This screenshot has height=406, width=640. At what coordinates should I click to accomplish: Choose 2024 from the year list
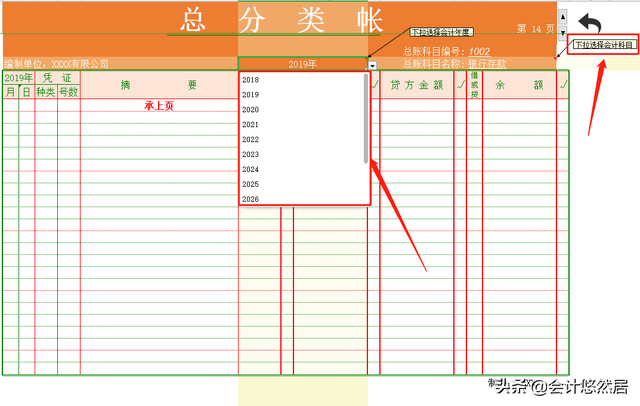click(x=250, y=169)
